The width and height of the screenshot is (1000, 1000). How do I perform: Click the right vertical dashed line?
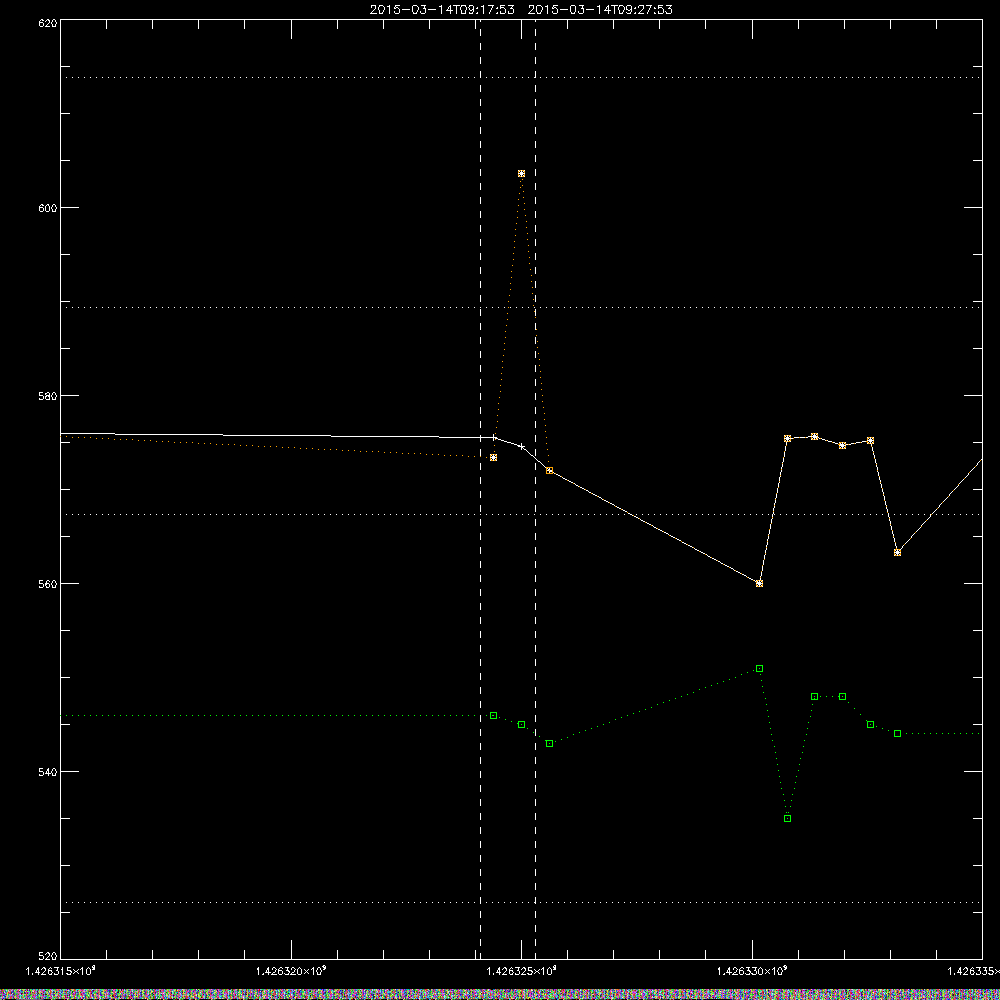point(535,489)
